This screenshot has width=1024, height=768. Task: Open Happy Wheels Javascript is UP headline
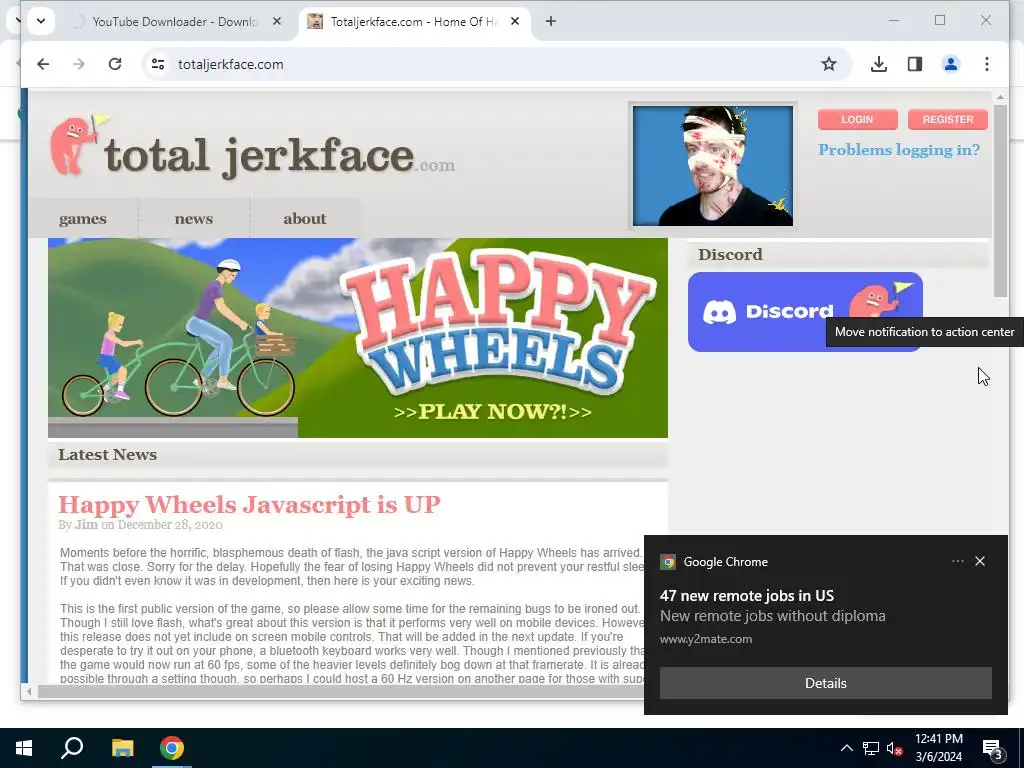(249, 504)
